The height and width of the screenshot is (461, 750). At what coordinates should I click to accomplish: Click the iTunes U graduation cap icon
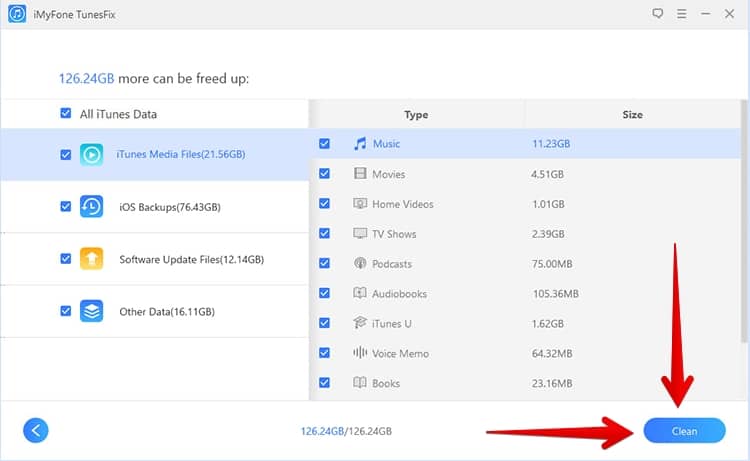(x=360, y=323)
